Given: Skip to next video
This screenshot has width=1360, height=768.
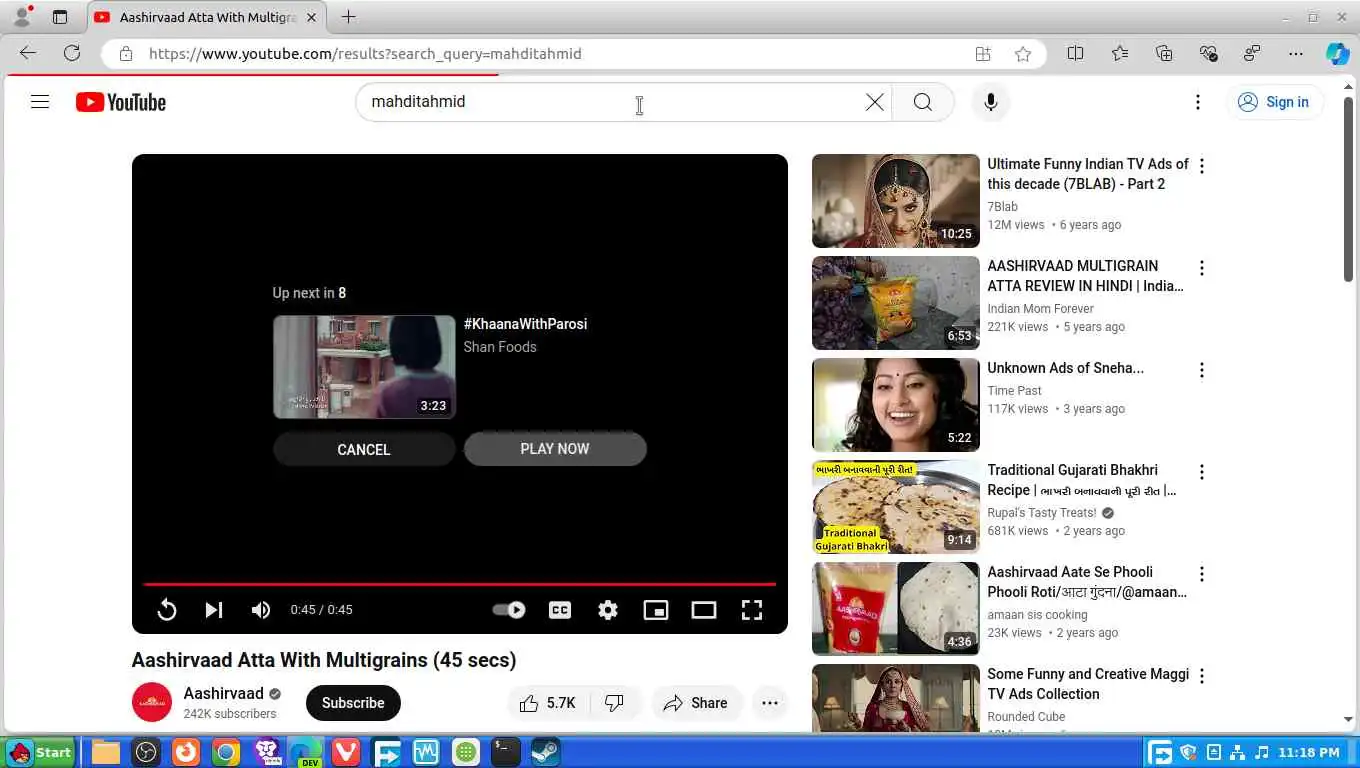Looking at the screenshot, I should tap(214, 610).
